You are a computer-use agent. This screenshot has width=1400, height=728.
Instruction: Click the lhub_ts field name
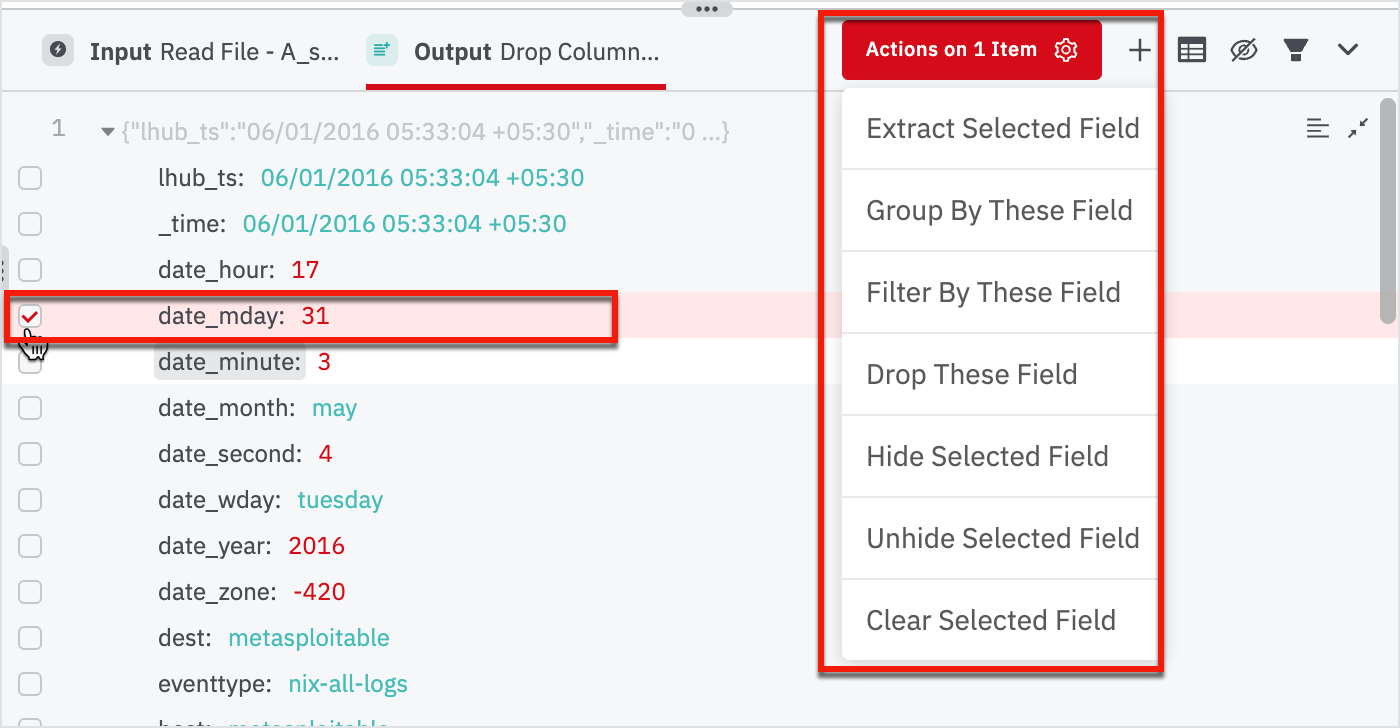tap(201, 178)
